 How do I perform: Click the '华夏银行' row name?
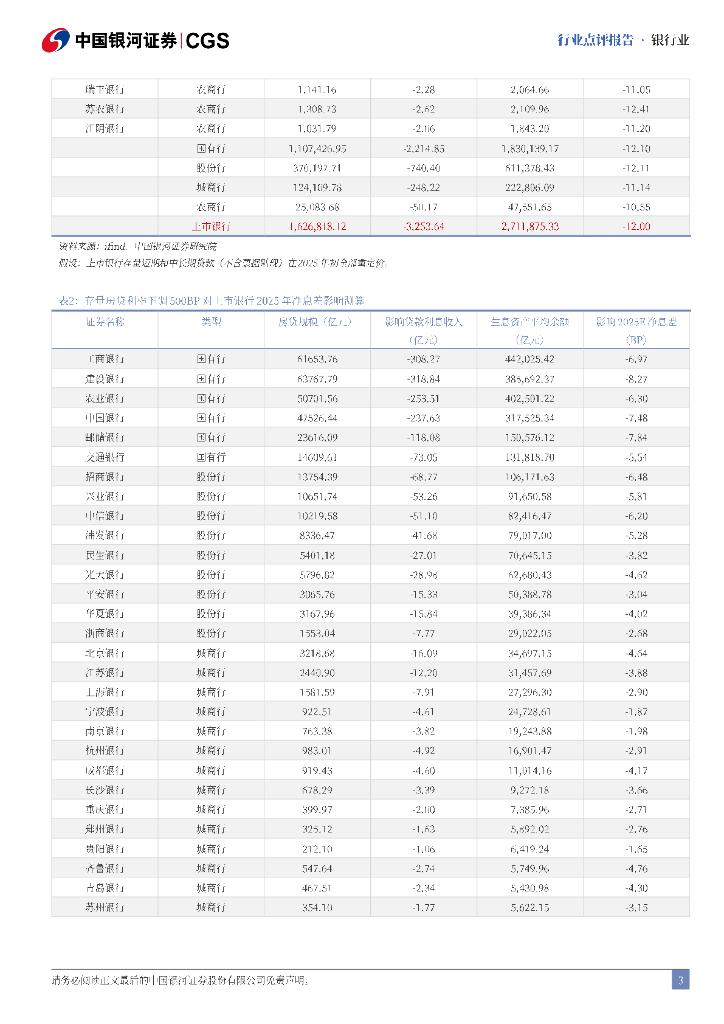tap(104, 614)
